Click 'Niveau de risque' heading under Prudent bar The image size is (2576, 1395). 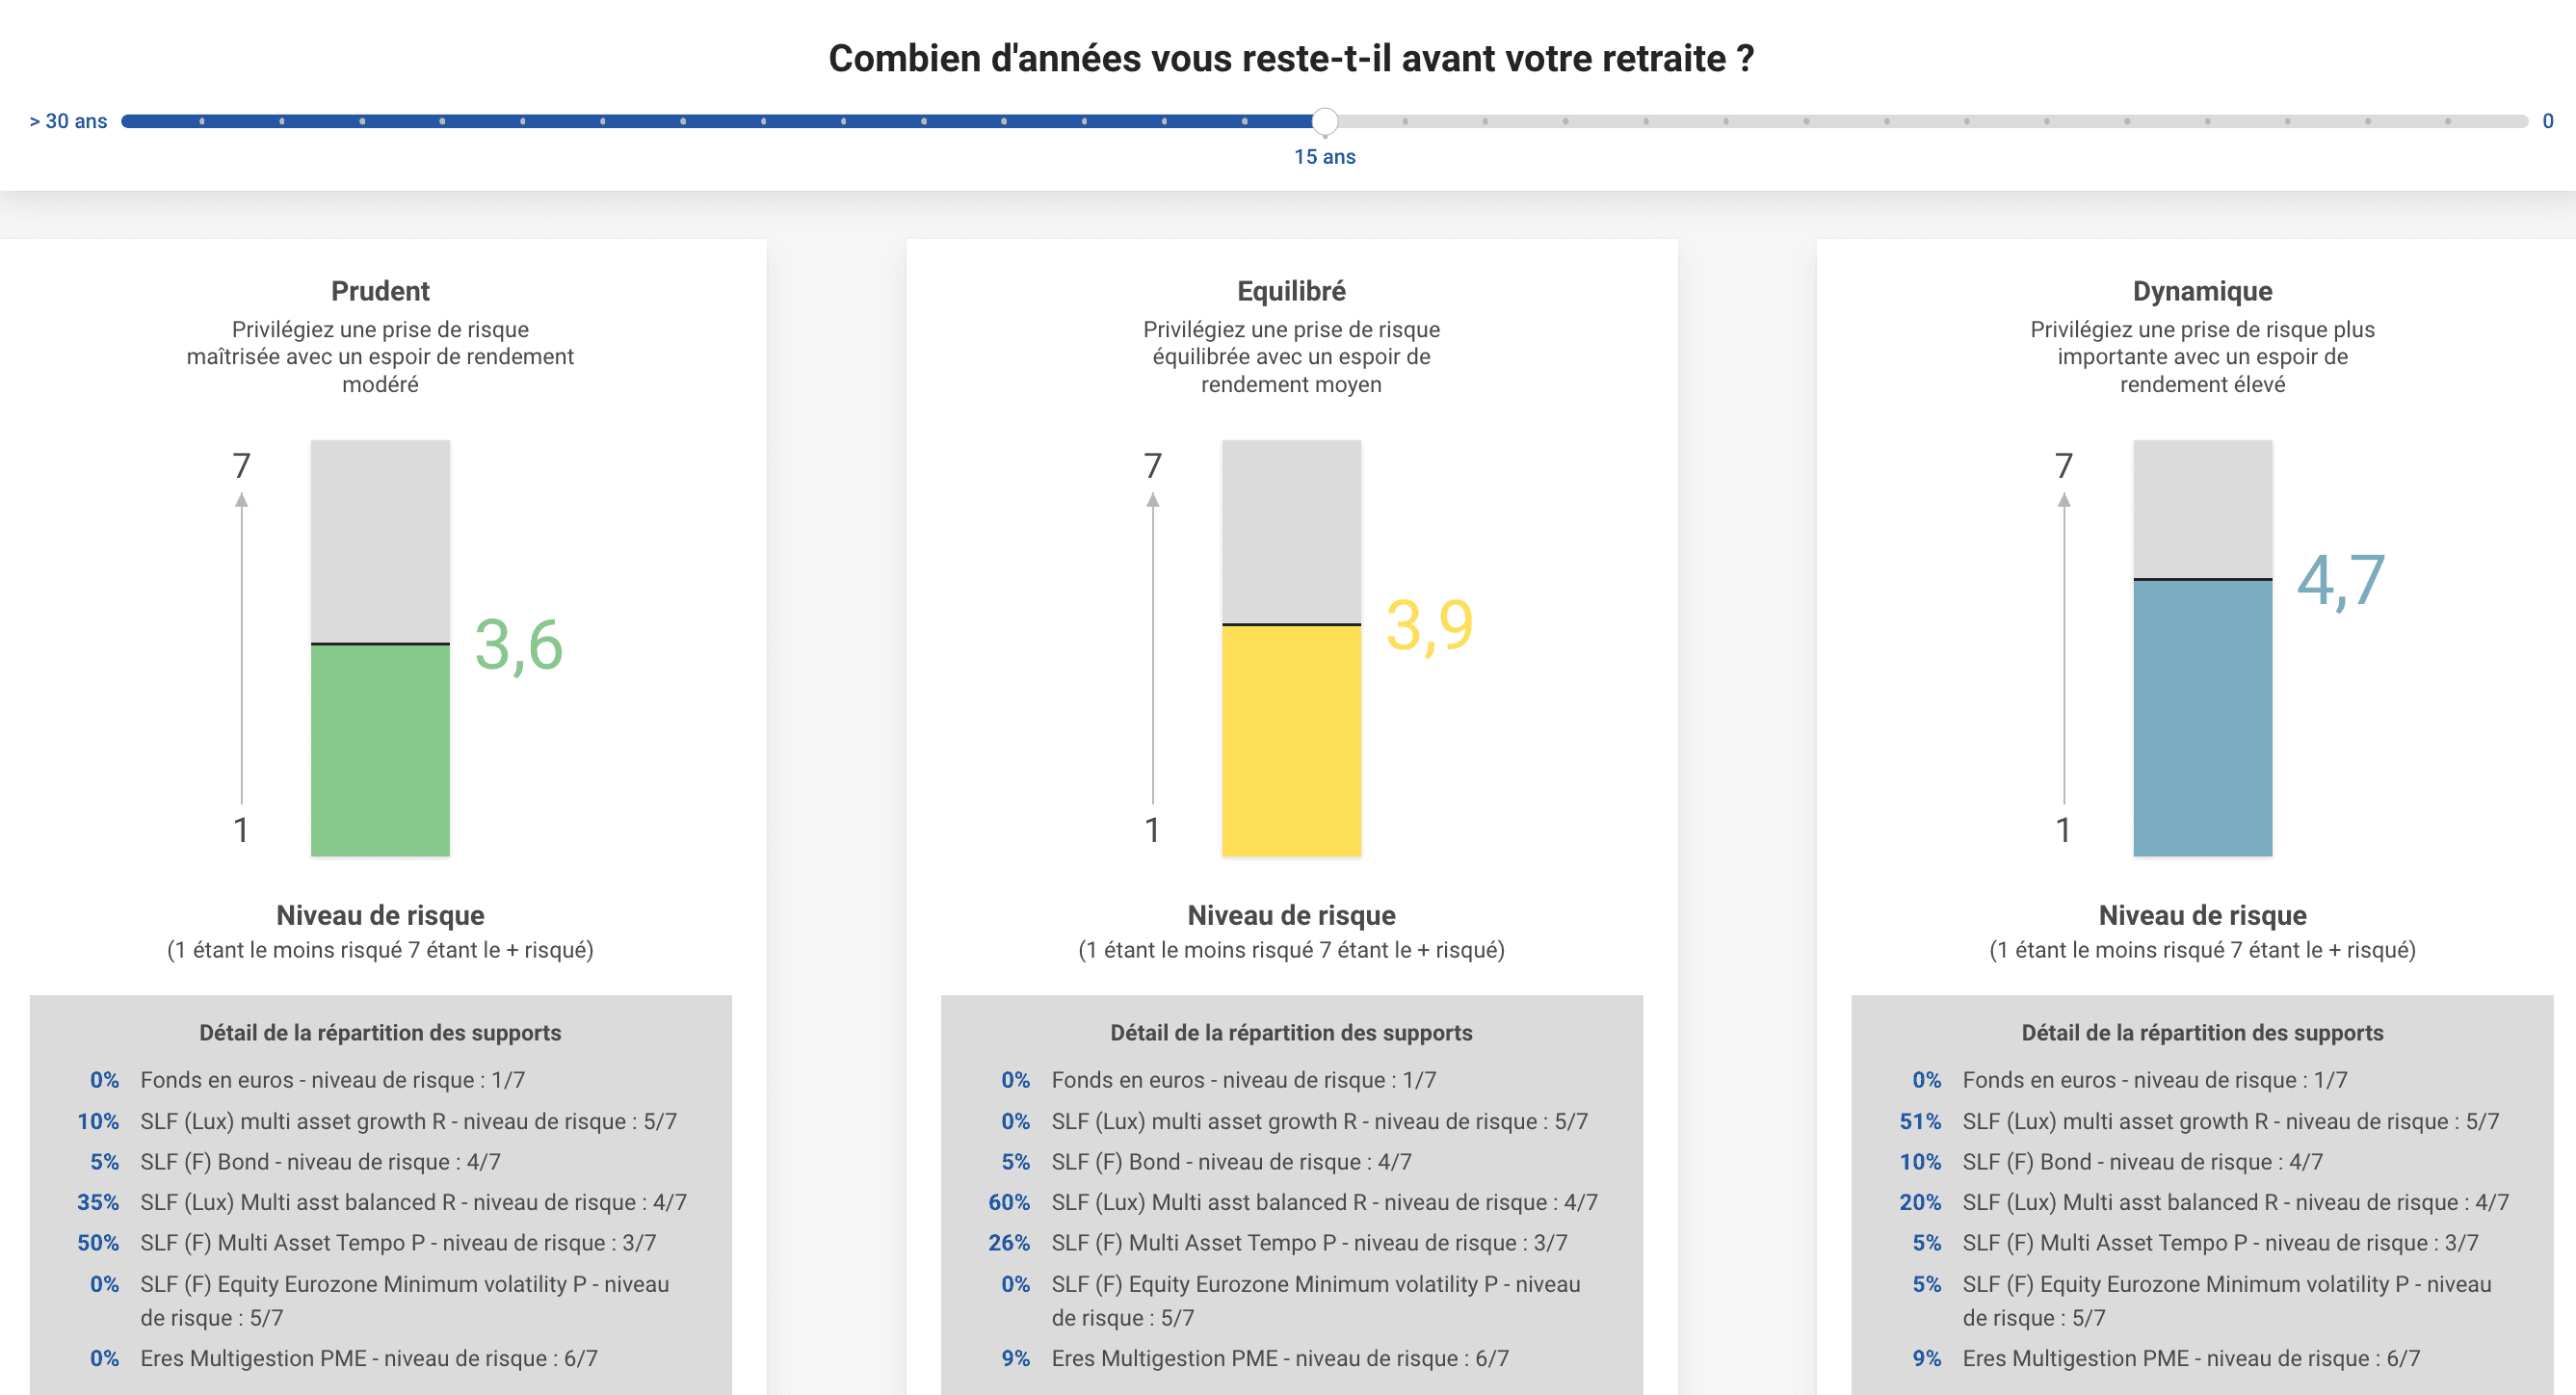(x=380, y=915)
